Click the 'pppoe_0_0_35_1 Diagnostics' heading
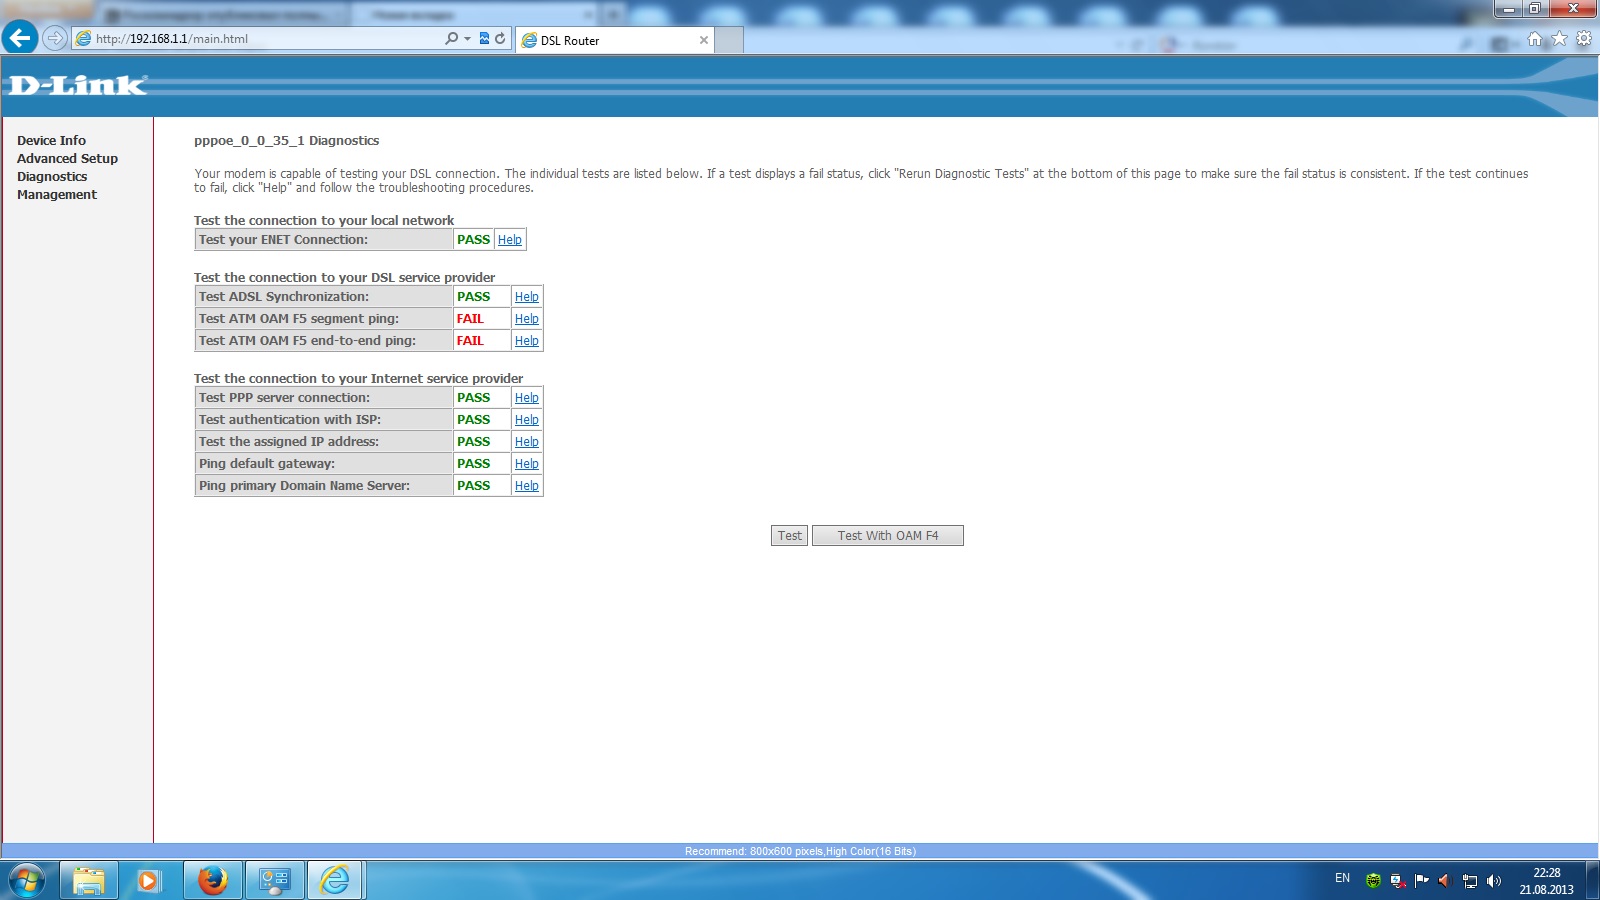The width and height of the screenshot is (1600, 900). click(x=287, y=141)
